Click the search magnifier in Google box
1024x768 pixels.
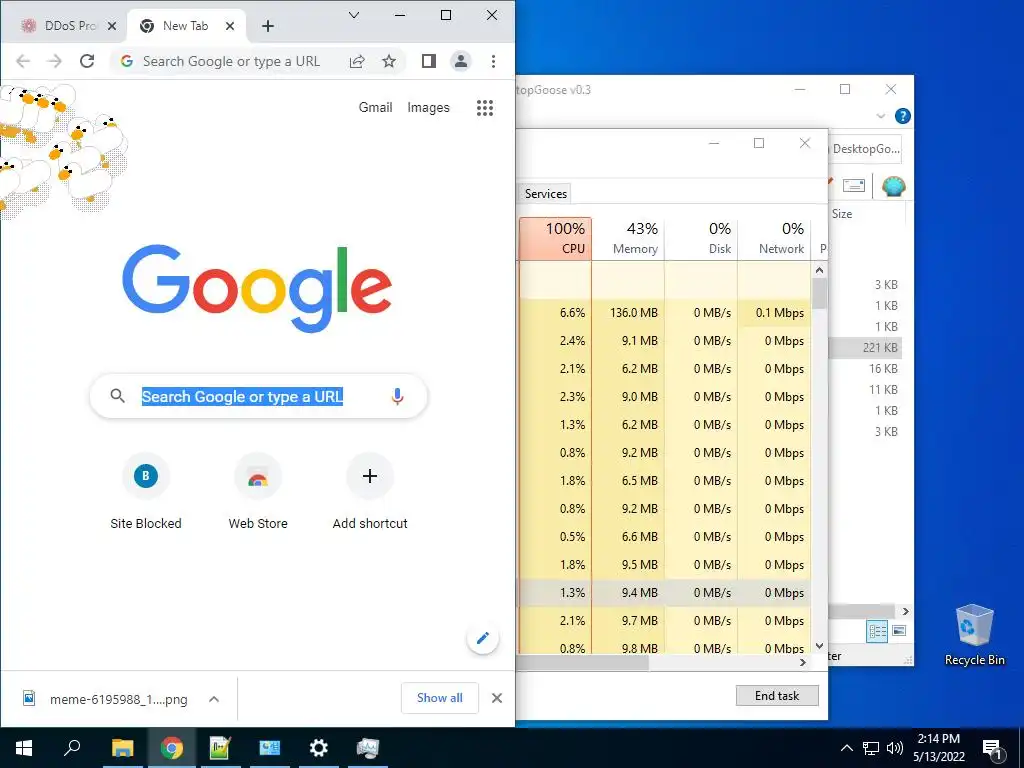coord(118,396)
